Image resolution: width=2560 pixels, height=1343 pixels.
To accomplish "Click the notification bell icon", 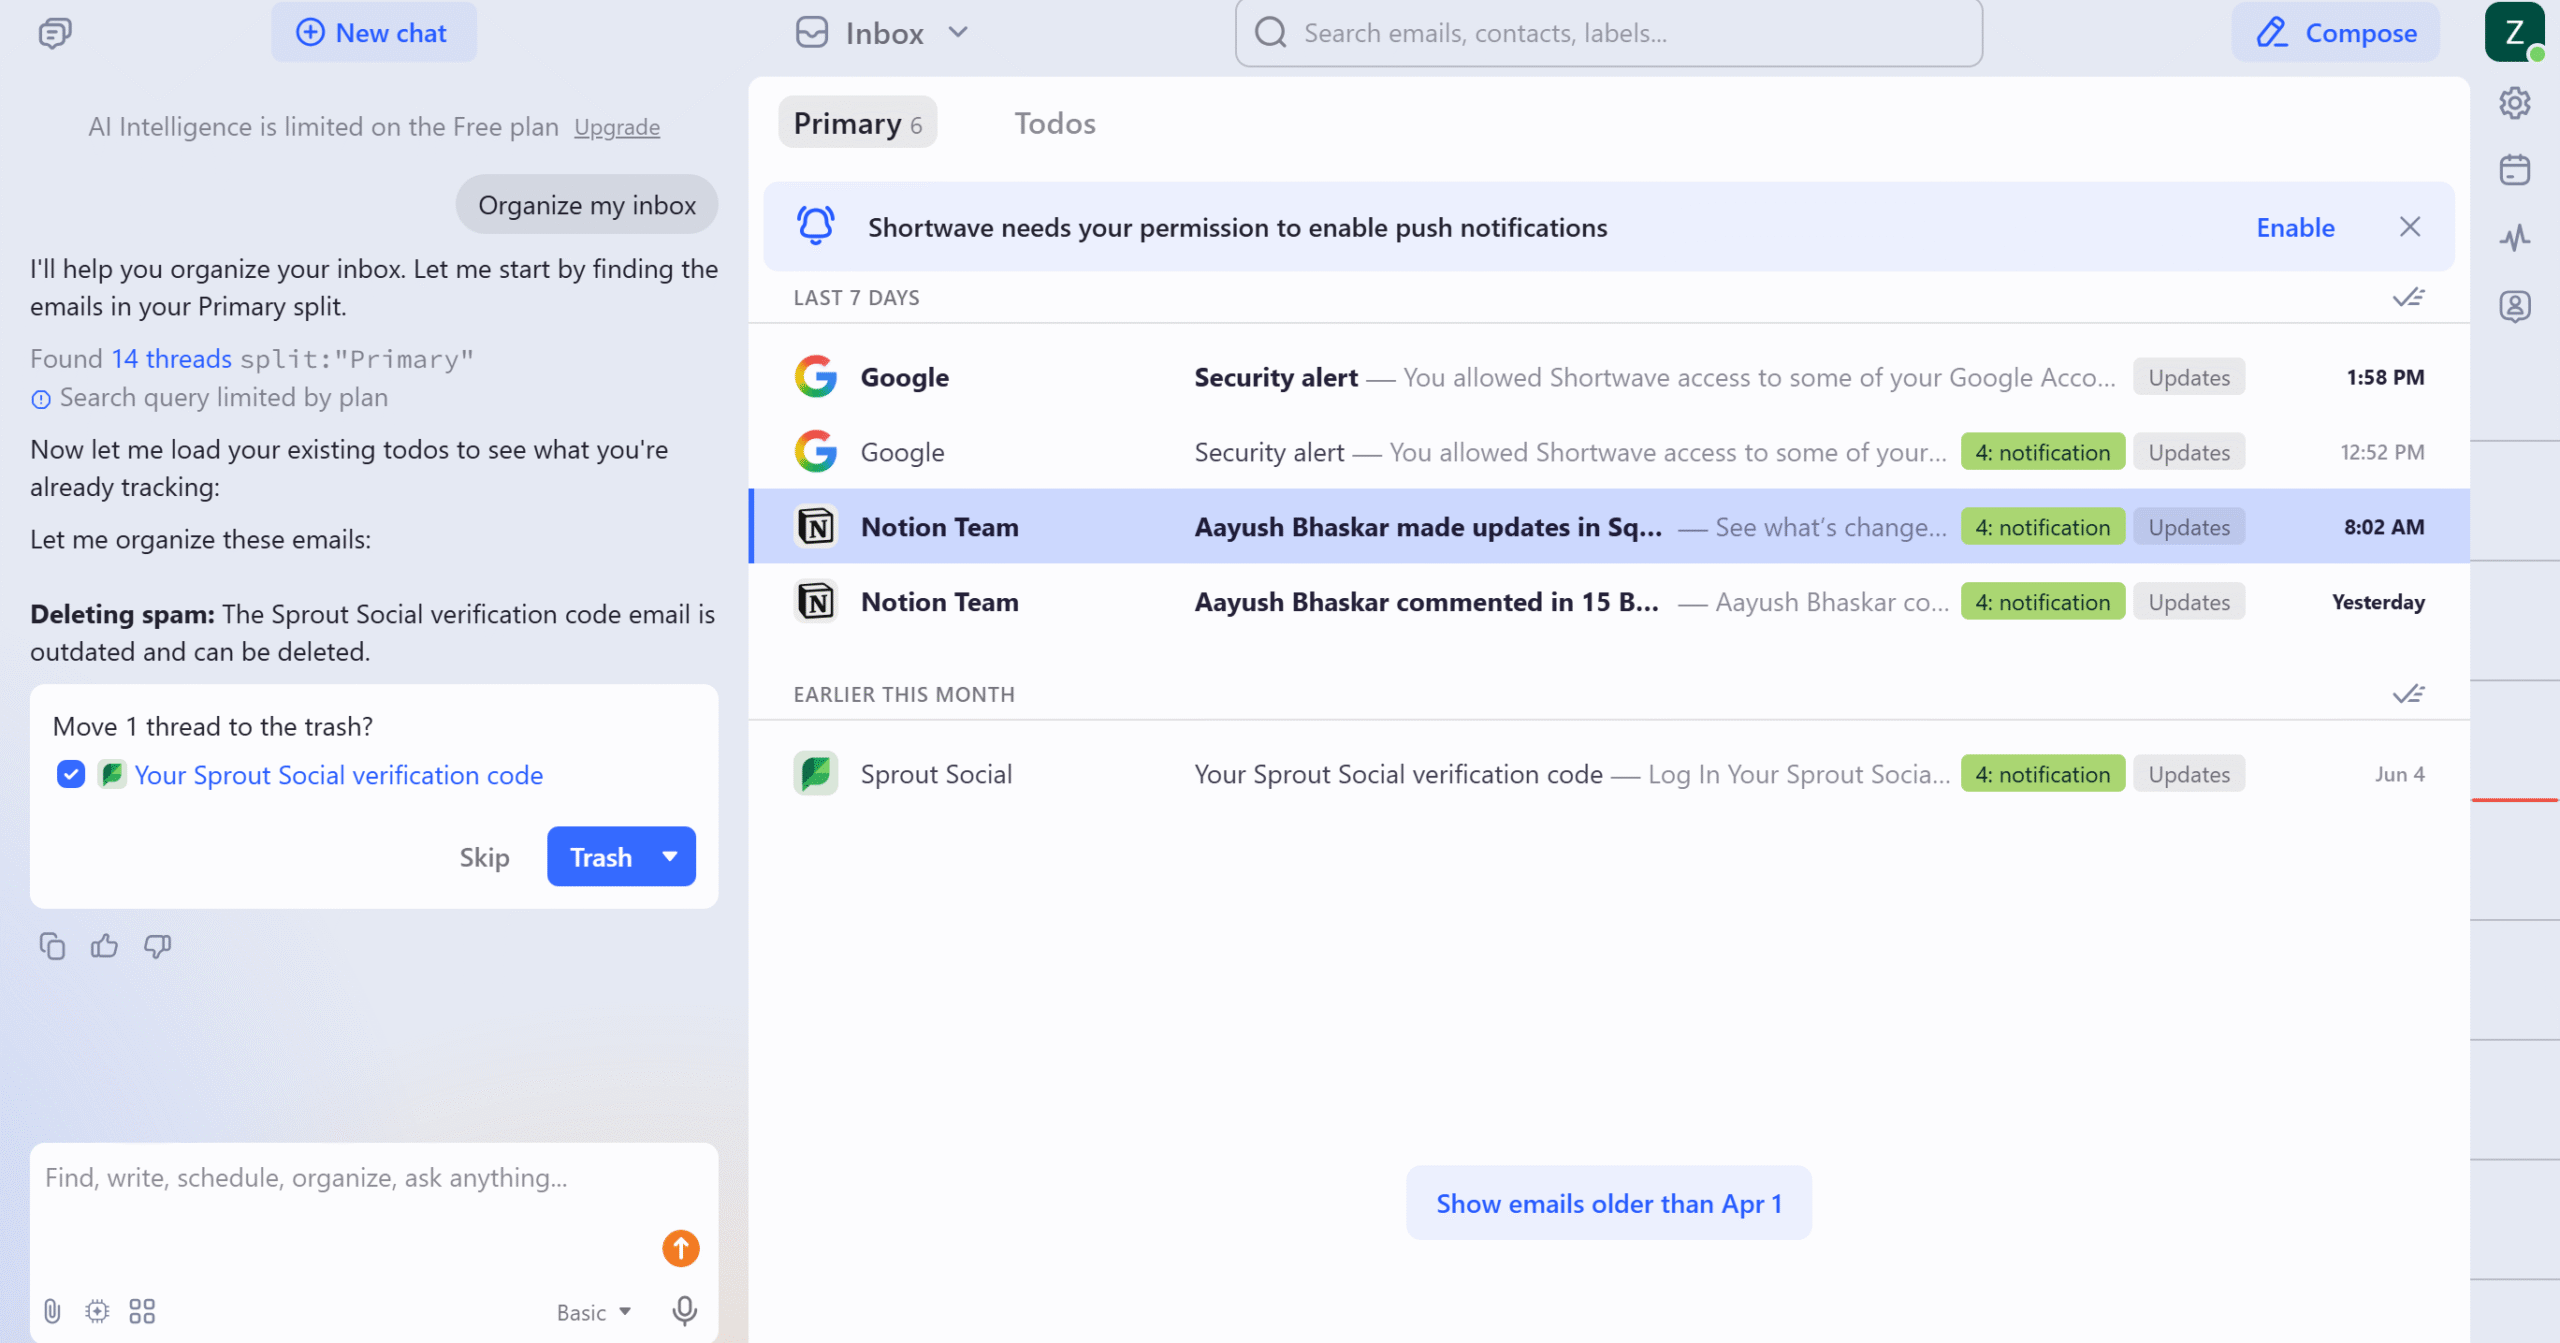I will tap(816, 226).
